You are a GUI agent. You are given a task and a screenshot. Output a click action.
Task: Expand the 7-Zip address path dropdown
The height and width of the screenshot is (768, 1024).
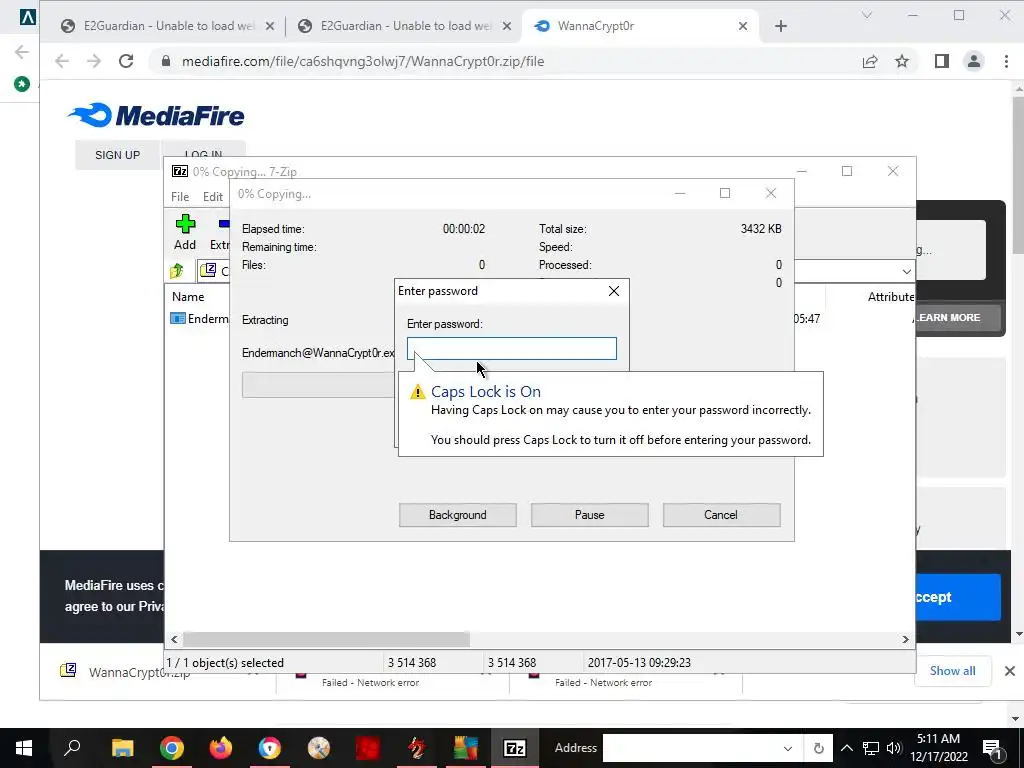click(906, 272)
